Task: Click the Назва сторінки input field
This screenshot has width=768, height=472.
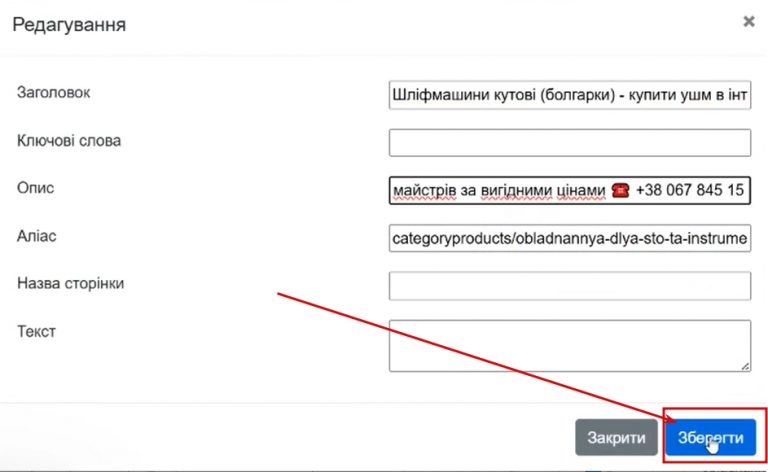Action: [x=570, y=285]
